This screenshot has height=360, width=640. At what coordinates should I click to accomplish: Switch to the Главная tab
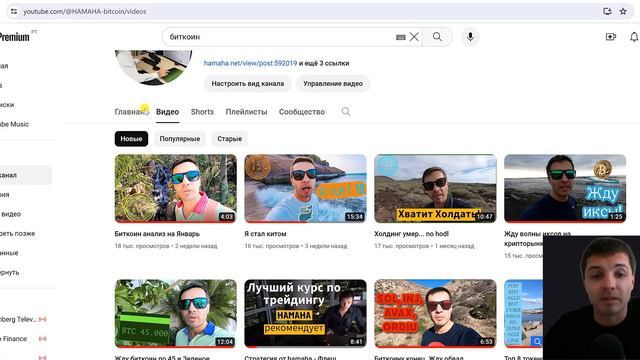(x=129, y=112)
